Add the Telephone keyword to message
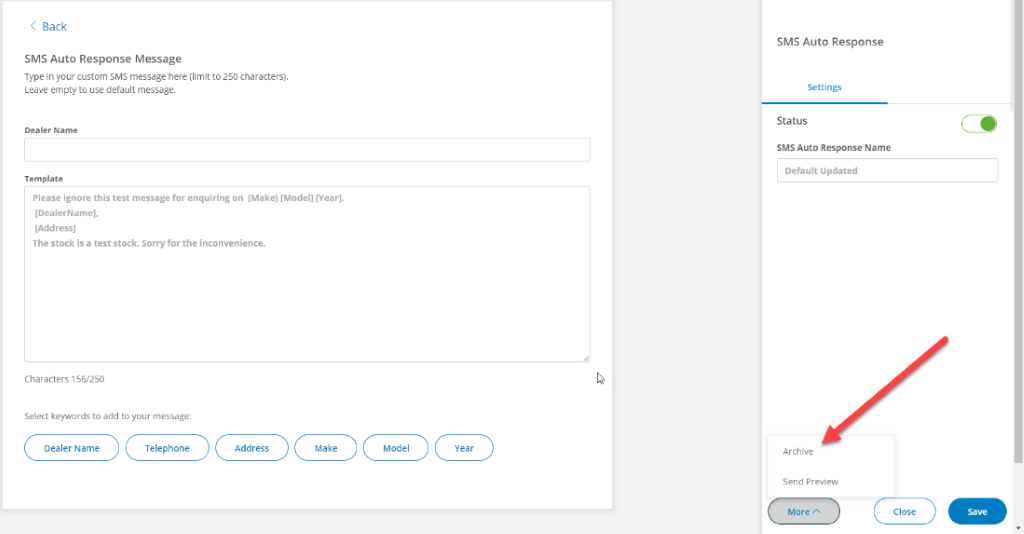This screenshot has width=1024, height=534. [167, 448]
